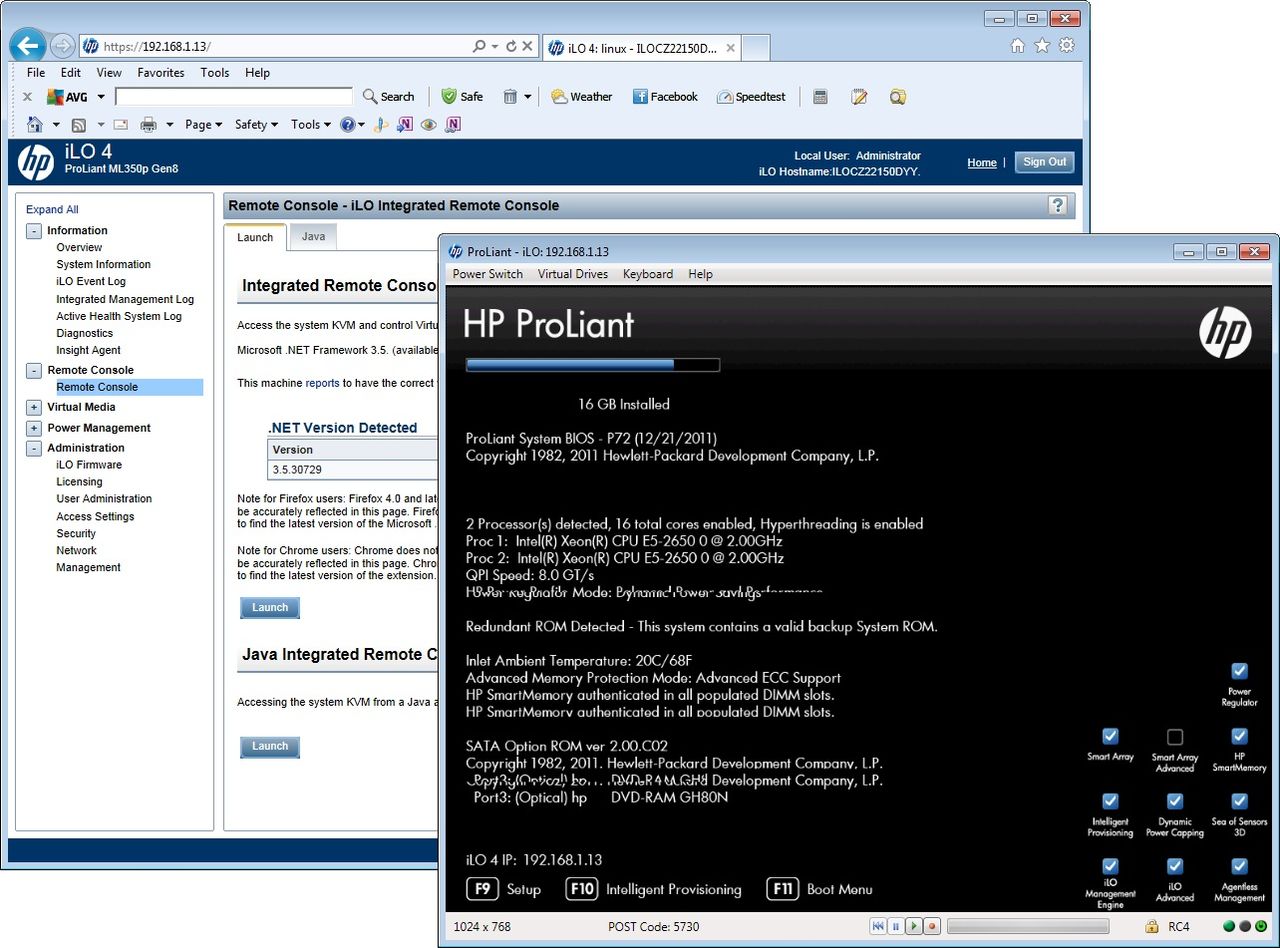This screenshot has width=1280, height=948.
Task: Click the Sign Out button
Action: (x=1045, y=162)
